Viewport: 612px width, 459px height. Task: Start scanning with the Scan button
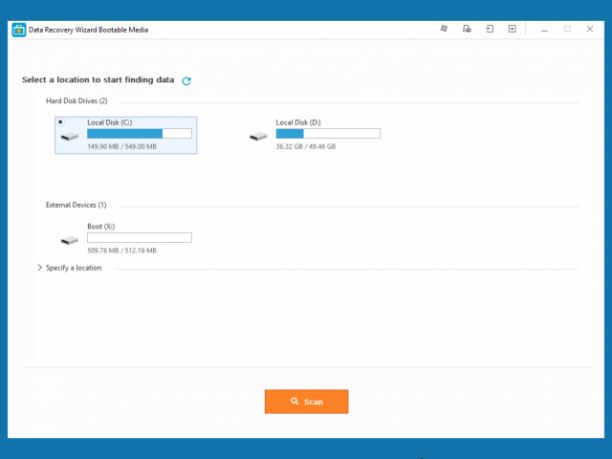point(306,401)
